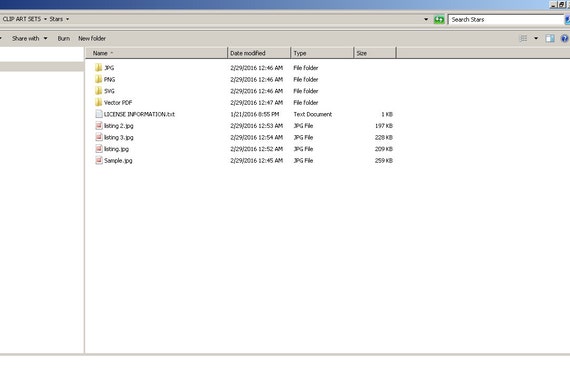570x370 pixels.
Task: Select the listing 2.jpg file icon
Action: tap(99, 126)
